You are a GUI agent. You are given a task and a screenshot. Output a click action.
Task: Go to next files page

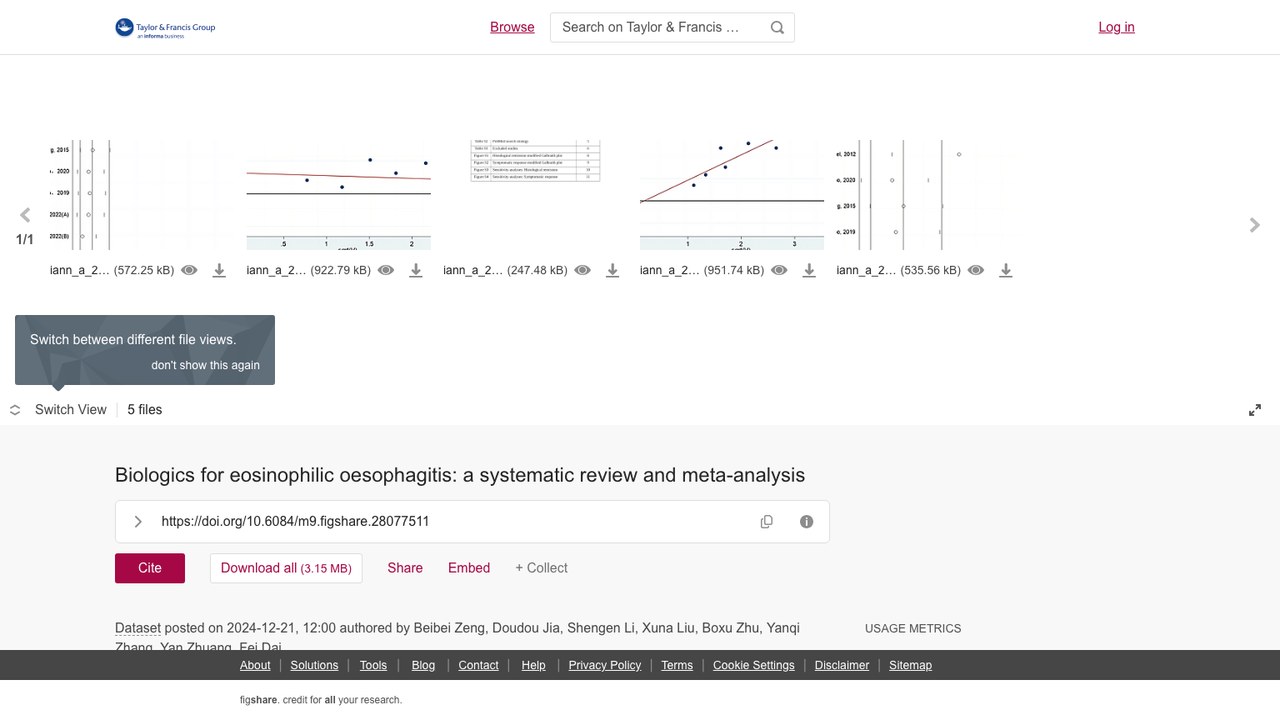pos(1255,225)
